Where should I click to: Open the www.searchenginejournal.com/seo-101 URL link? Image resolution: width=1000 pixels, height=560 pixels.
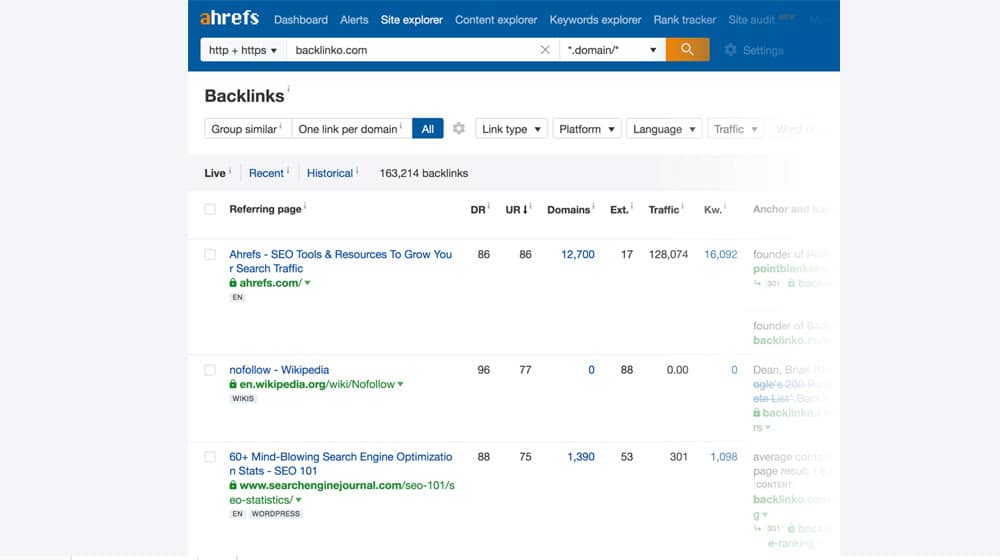click(342, 493)
